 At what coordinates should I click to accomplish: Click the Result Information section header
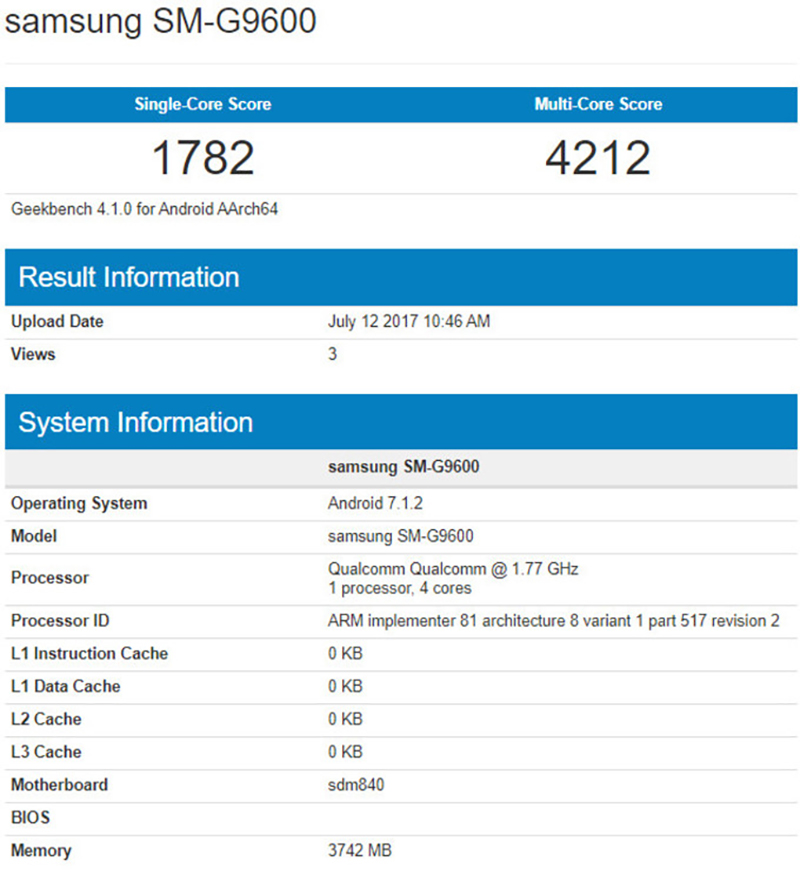pos(125,277)
